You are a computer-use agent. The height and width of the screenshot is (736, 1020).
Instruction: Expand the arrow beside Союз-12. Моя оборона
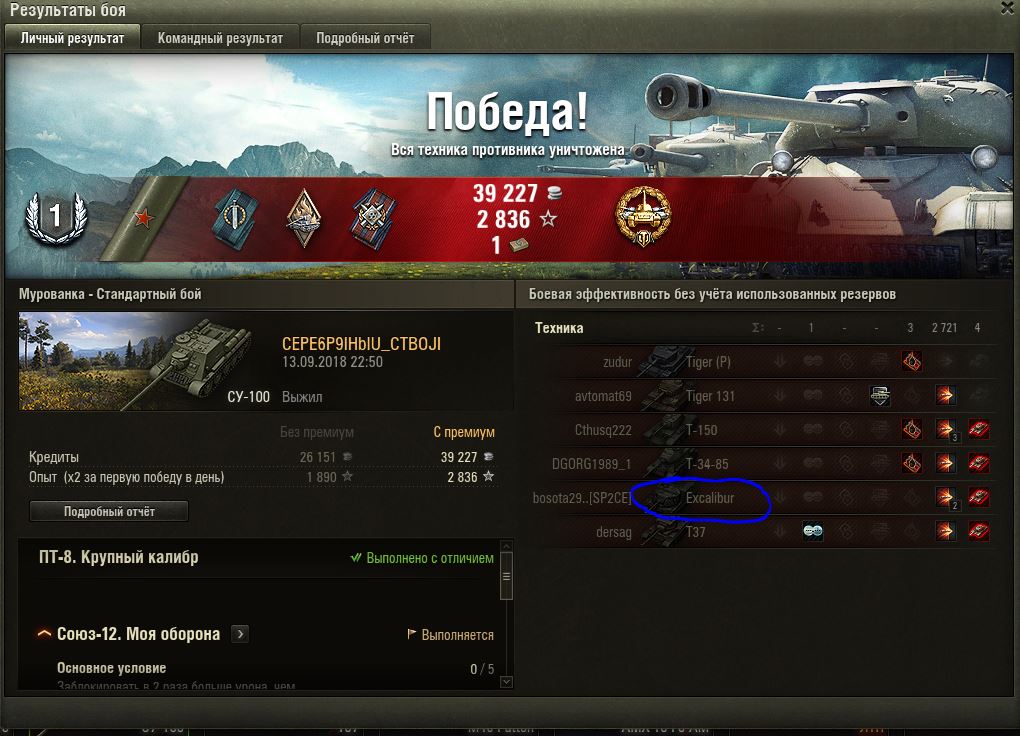pos(240,634)
